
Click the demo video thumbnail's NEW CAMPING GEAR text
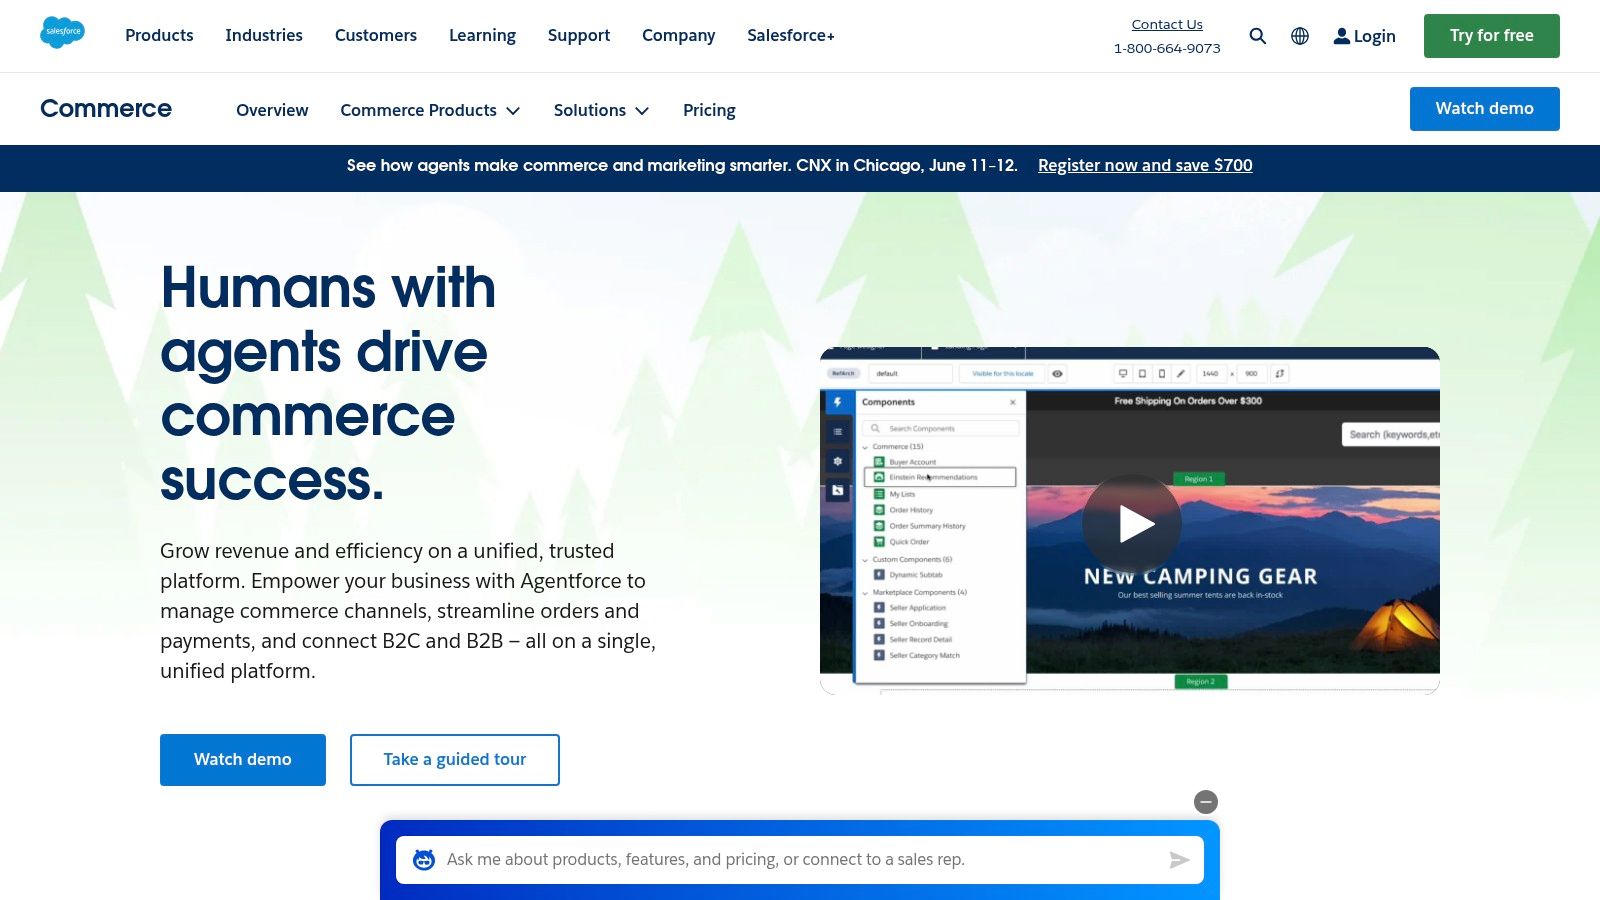(x=1200, y=577)
